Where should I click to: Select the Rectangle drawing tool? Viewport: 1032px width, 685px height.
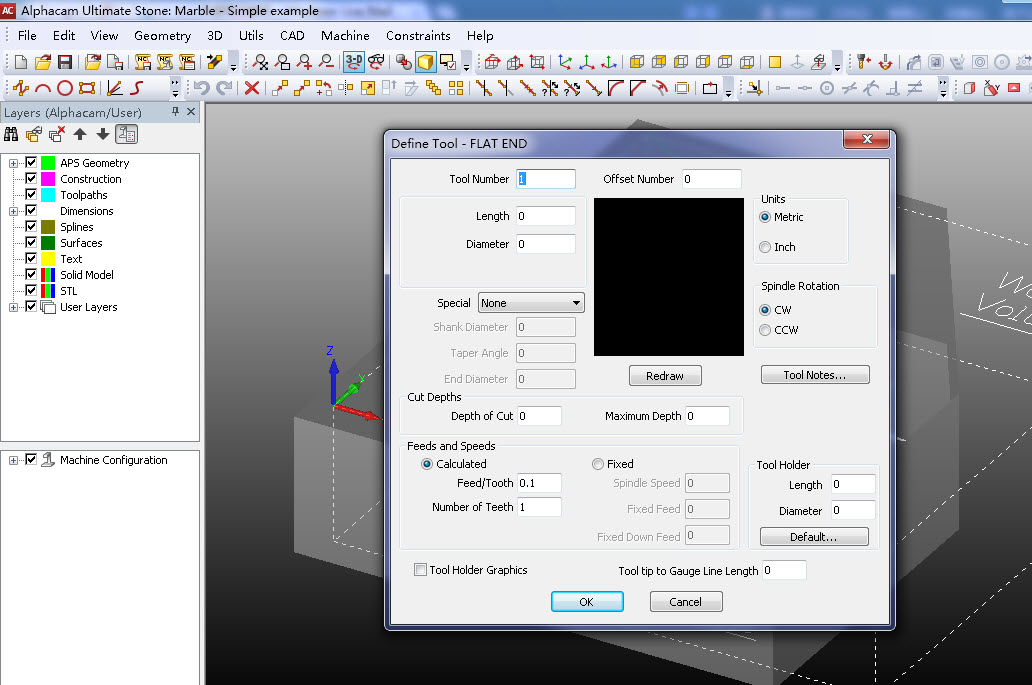[87, 88]
